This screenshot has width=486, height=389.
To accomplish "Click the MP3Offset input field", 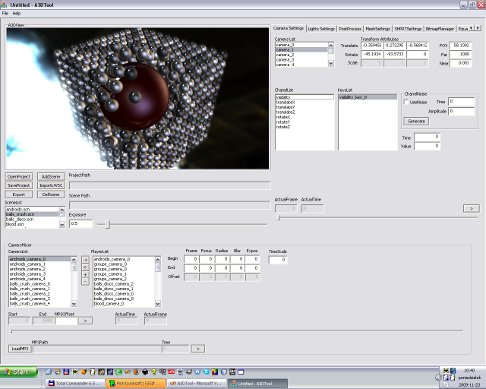I will coord(66,321).
